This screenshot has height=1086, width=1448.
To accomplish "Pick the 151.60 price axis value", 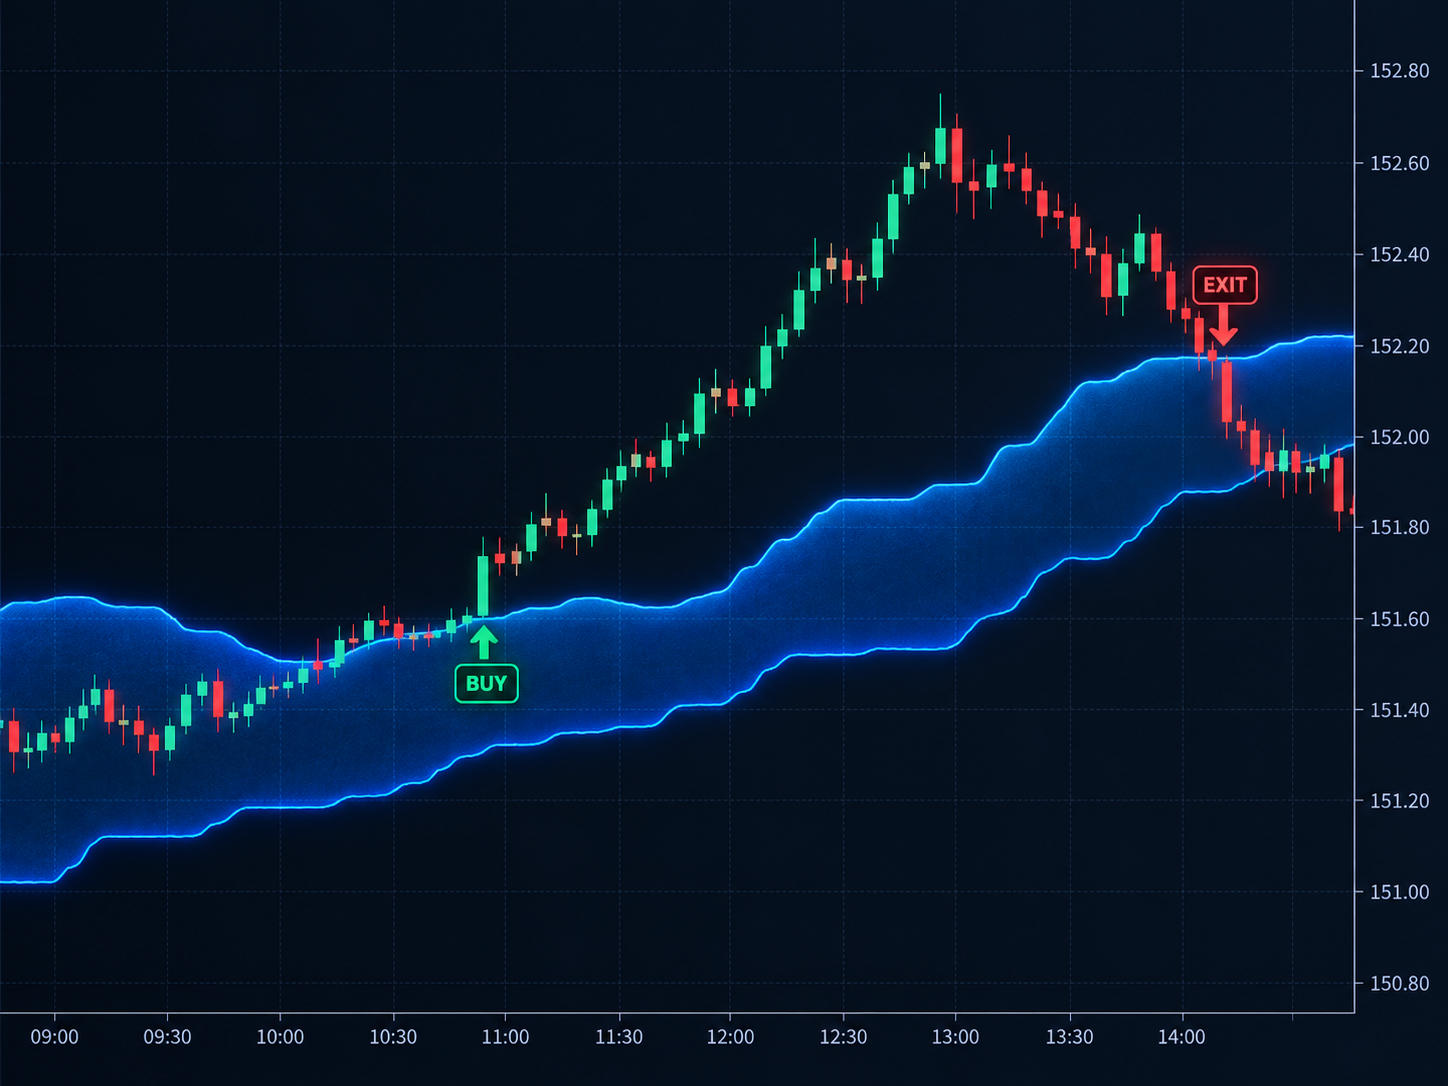I will click(1399, 619).
